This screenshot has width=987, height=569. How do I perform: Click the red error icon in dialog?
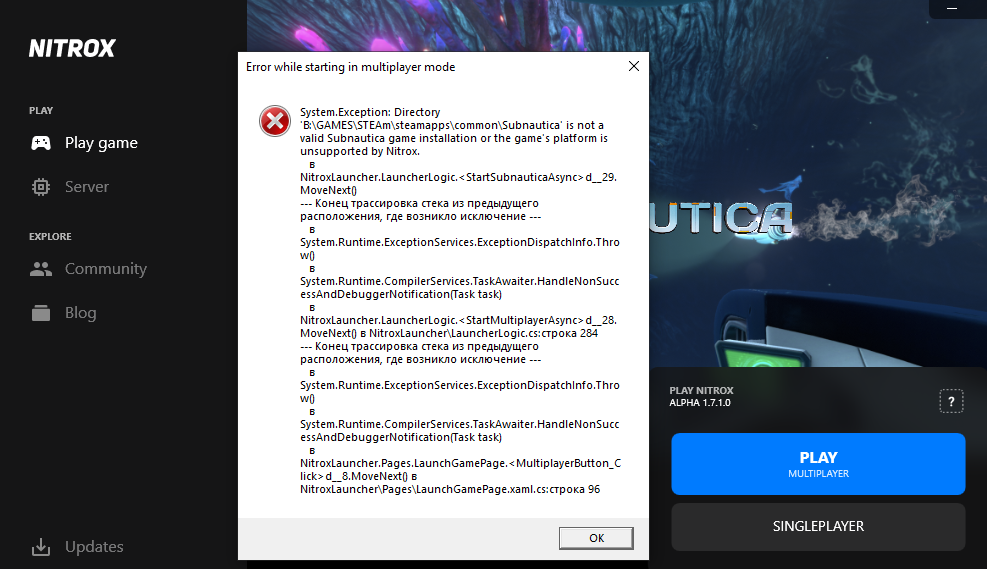[x=275, y=121]
